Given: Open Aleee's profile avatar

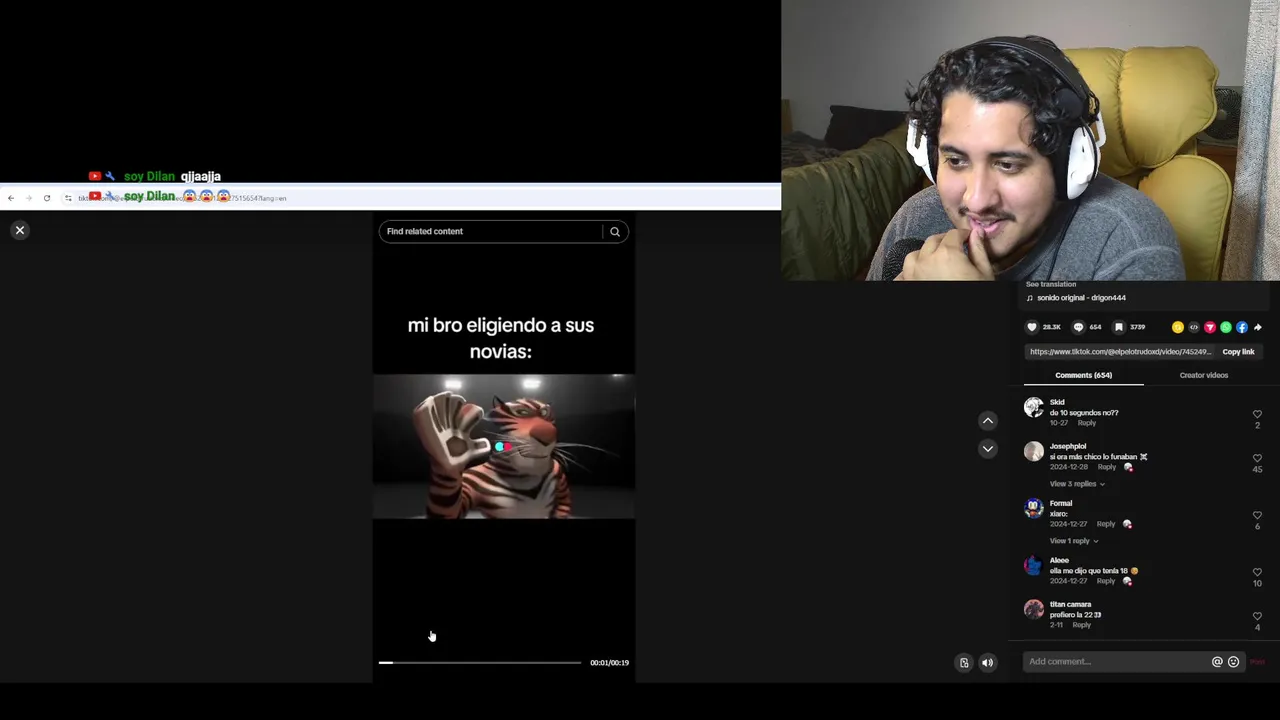Looking at the screenshot, I should [x=1034, y=565].
